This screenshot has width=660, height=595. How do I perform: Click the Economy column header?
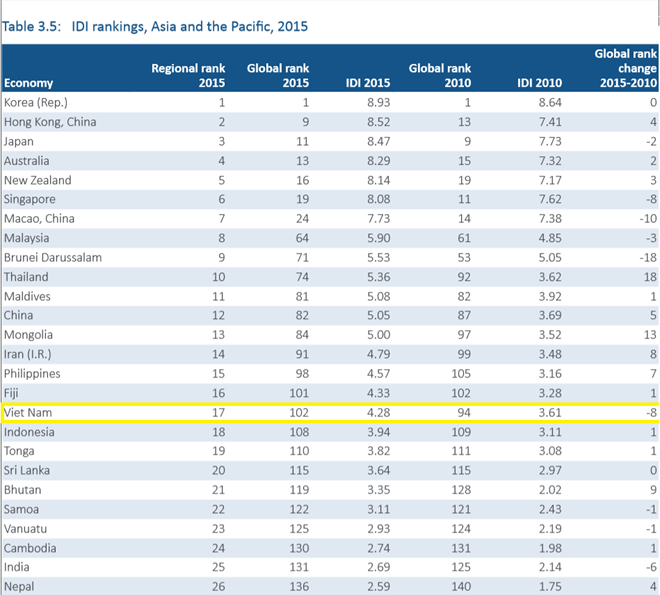(29, 83)
